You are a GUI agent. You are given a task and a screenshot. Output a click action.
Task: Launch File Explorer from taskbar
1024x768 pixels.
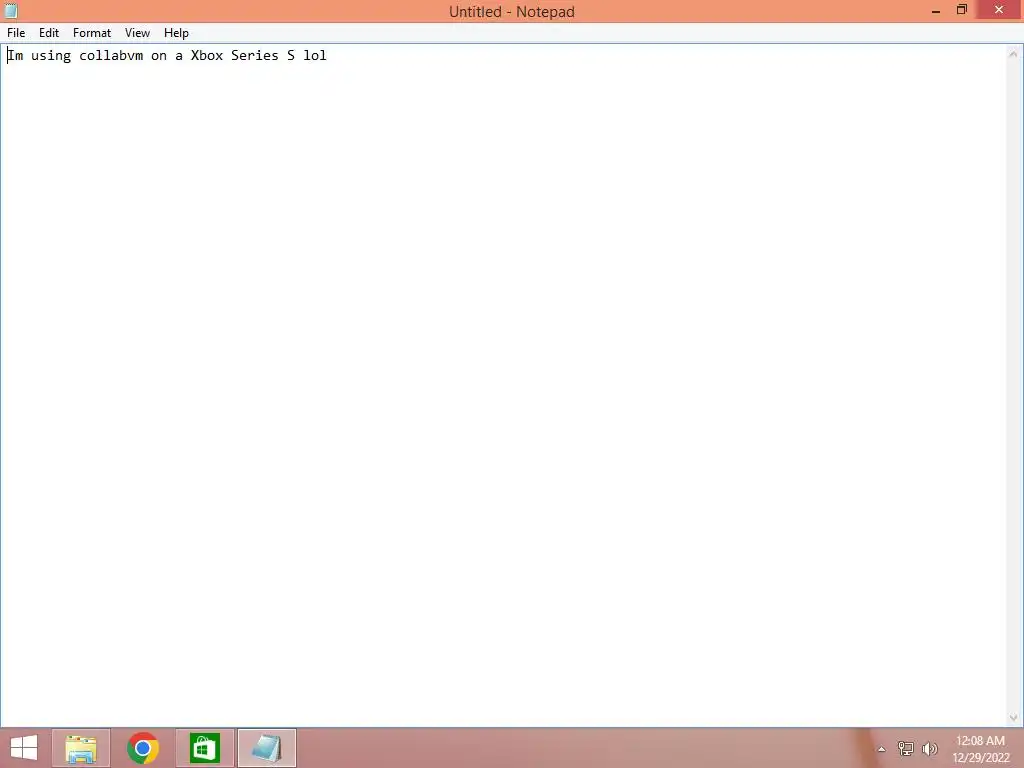[x=81, y=748]
